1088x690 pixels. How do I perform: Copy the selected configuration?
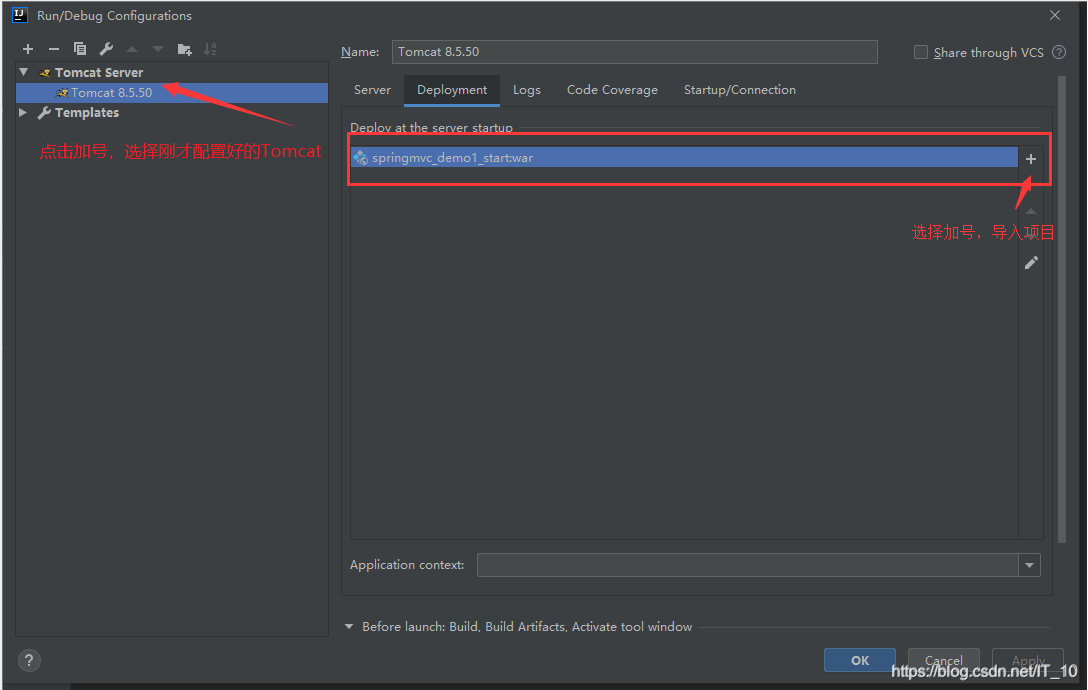pyautogui.click(x=80, y=49)
